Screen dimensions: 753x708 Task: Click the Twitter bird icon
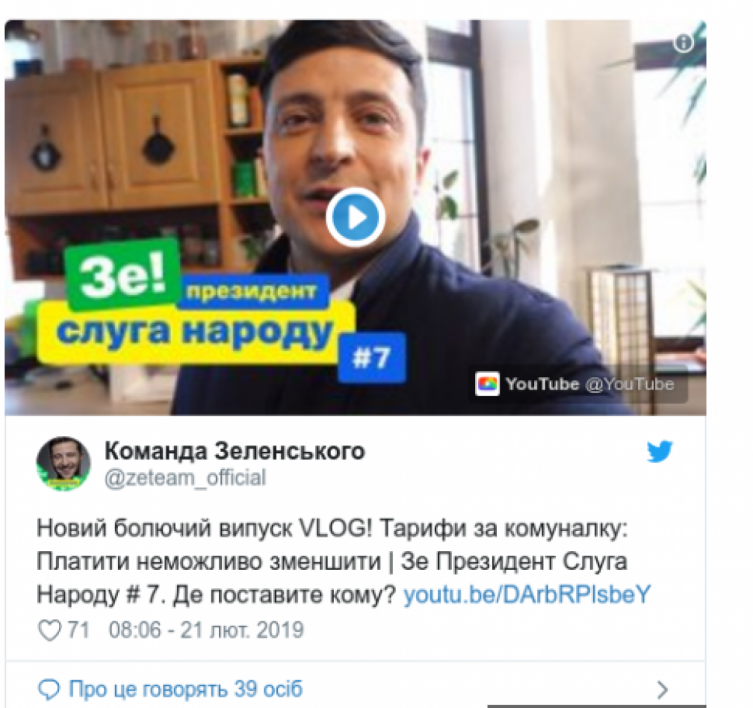coord(659,452)
